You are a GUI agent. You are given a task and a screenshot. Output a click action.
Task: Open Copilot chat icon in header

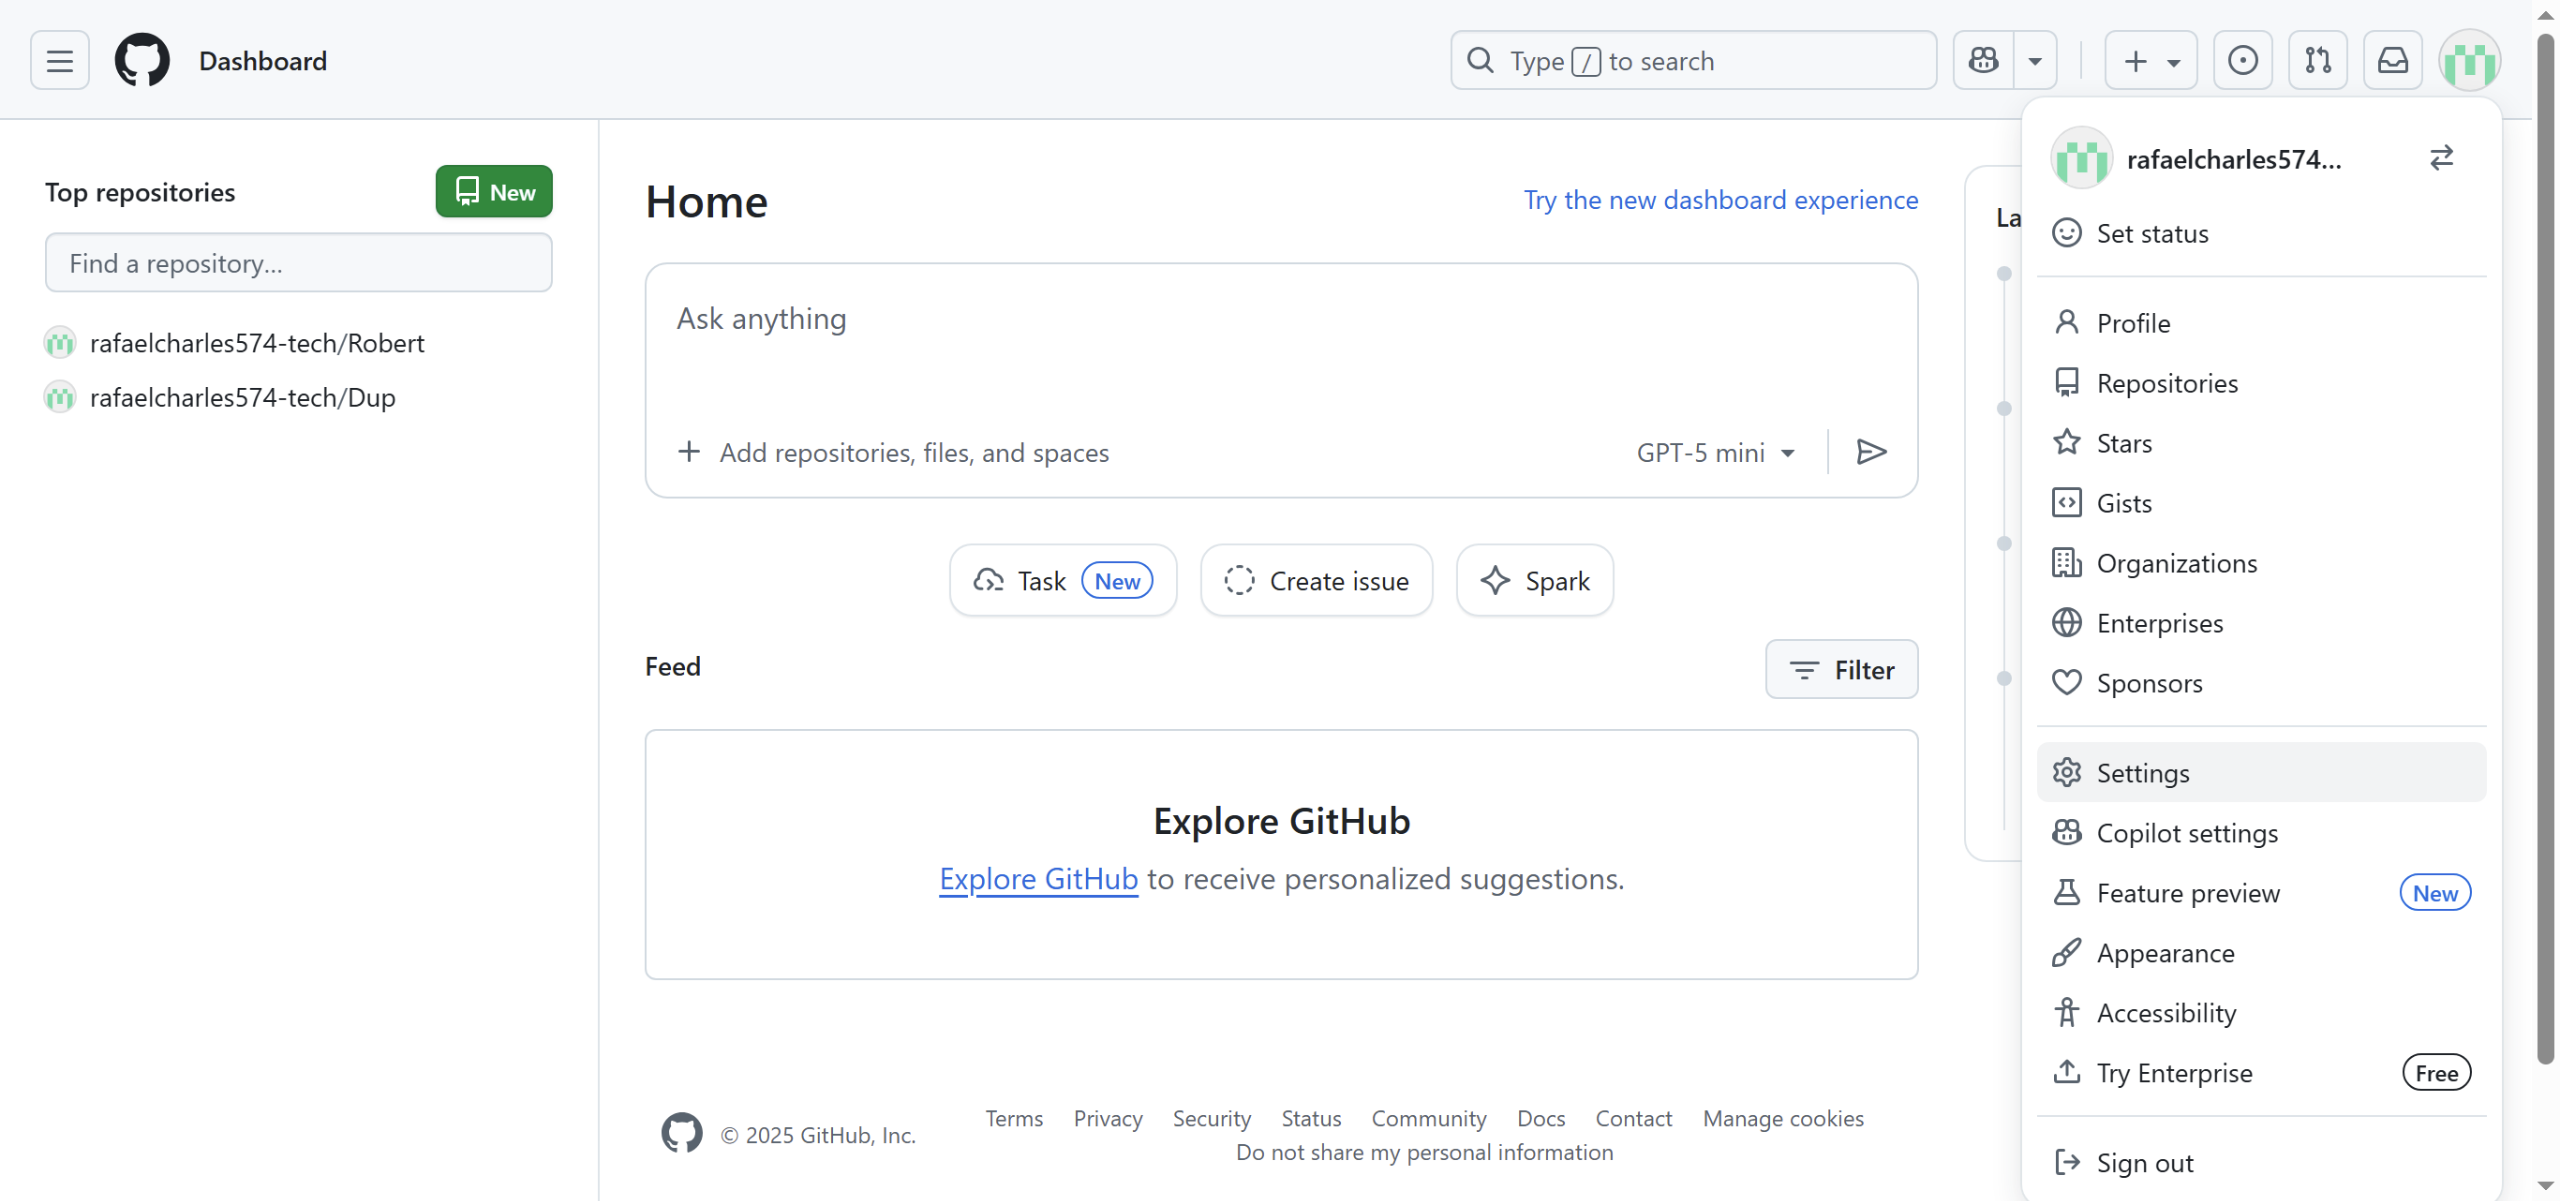tap(1984, 61)
